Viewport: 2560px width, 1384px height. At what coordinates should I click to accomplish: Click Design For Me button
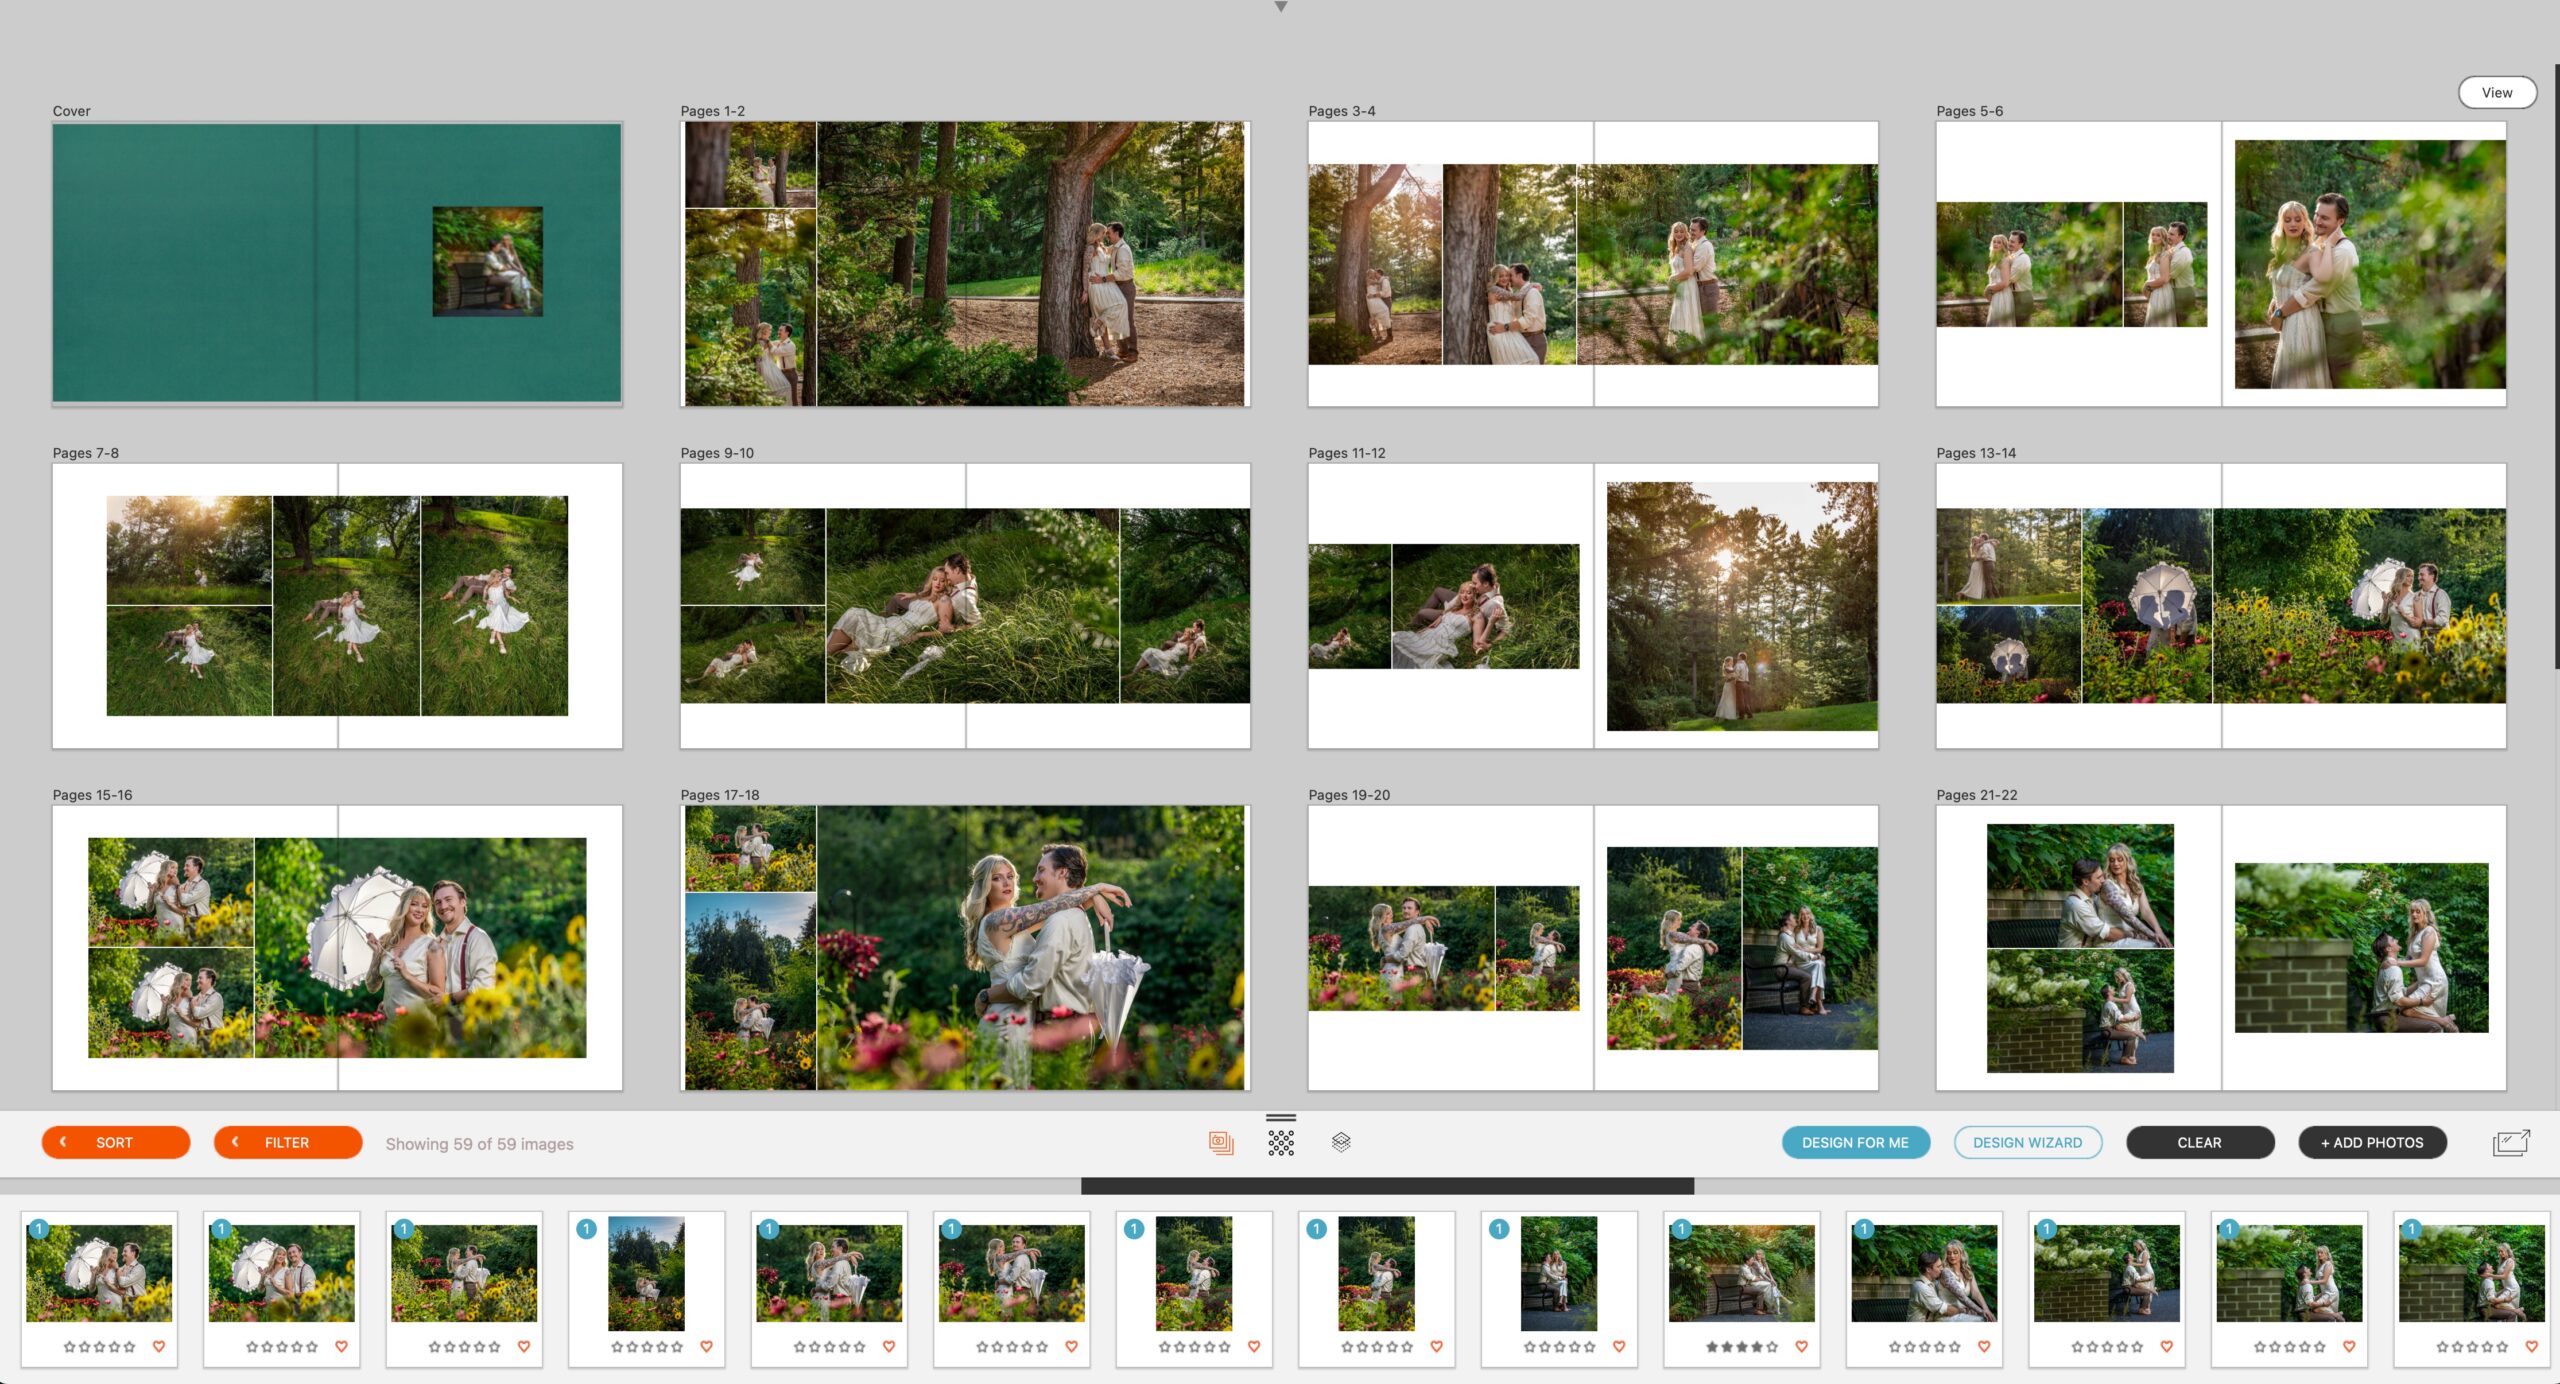coord(1855,1142)
